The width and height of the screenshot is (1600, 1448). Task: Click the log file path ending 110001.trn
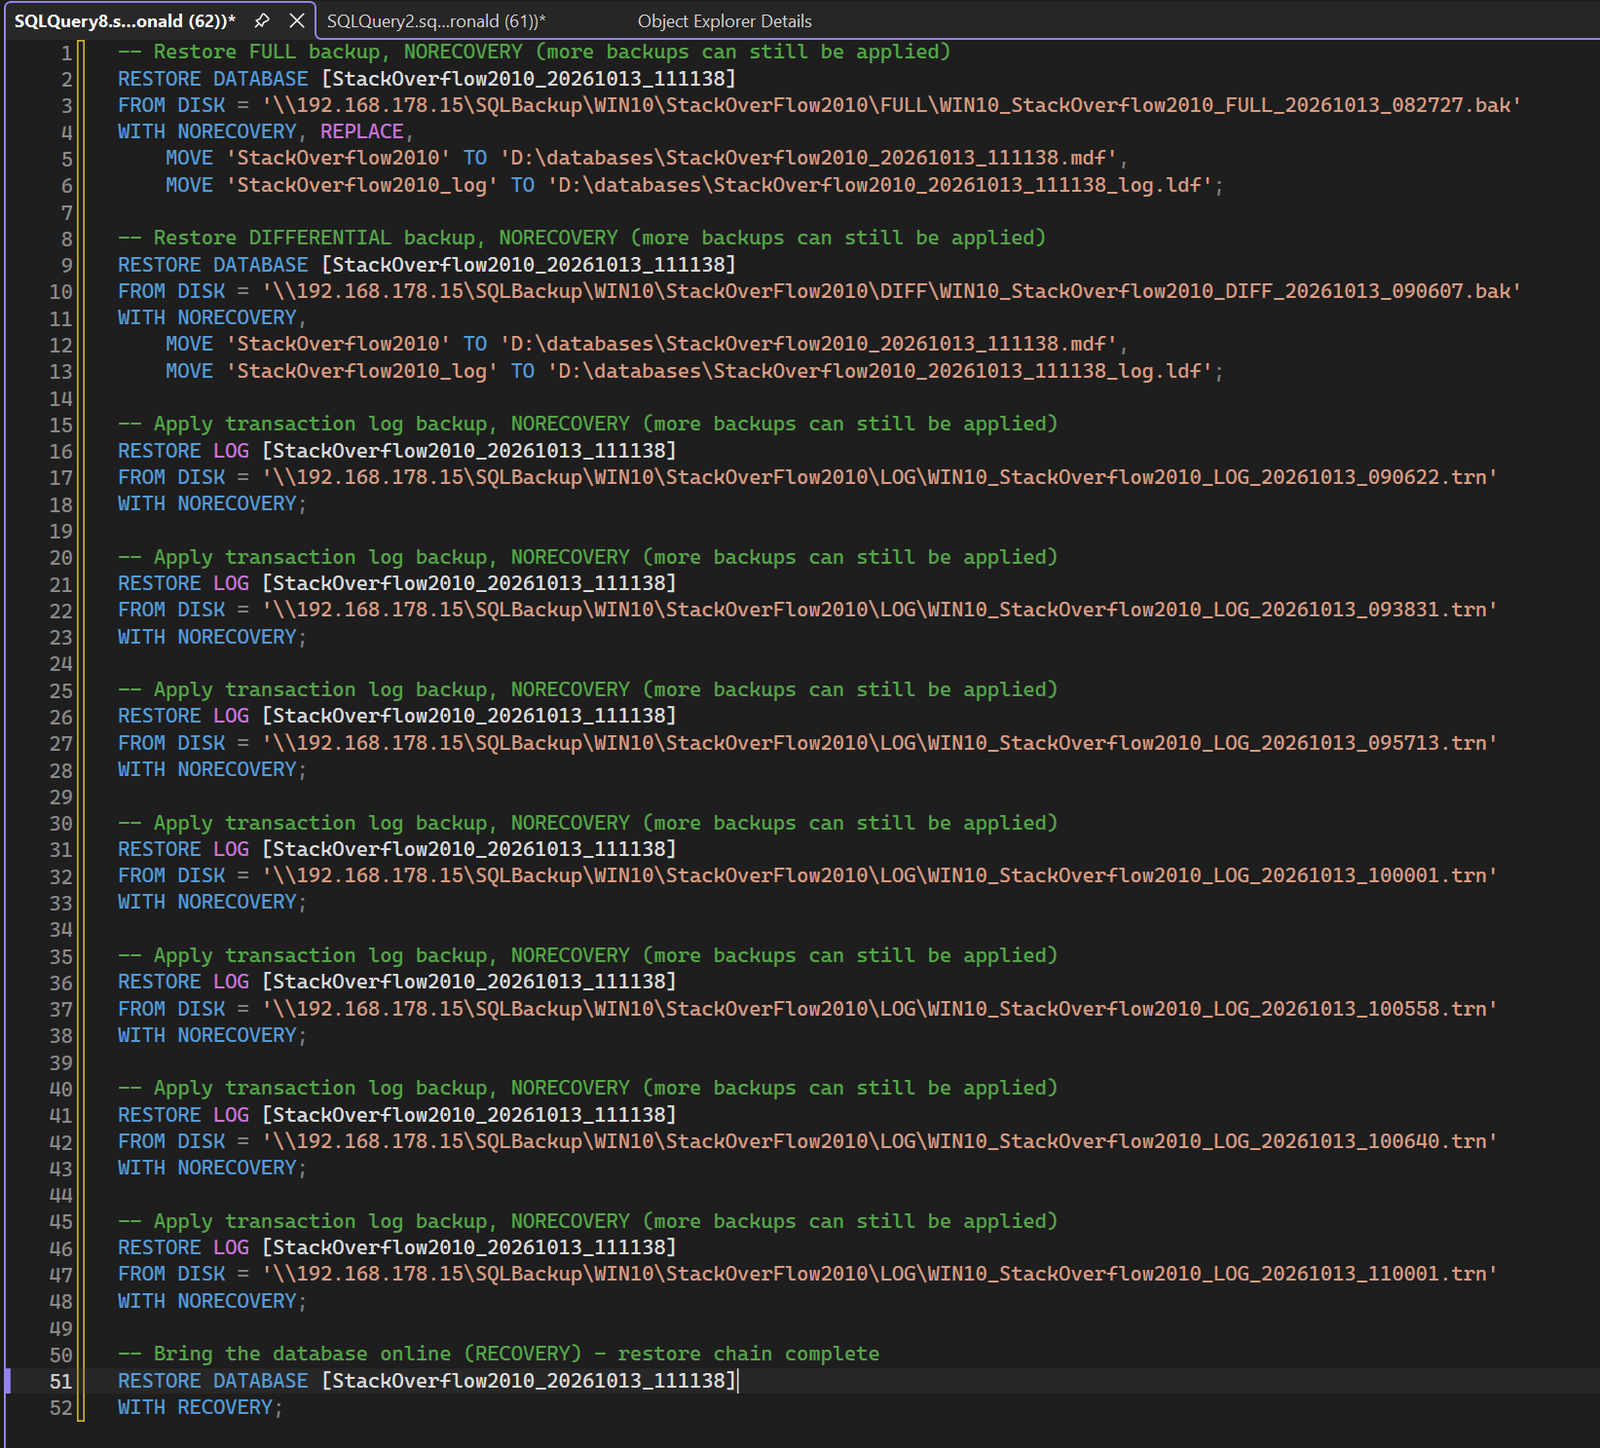coord(880,1274)
